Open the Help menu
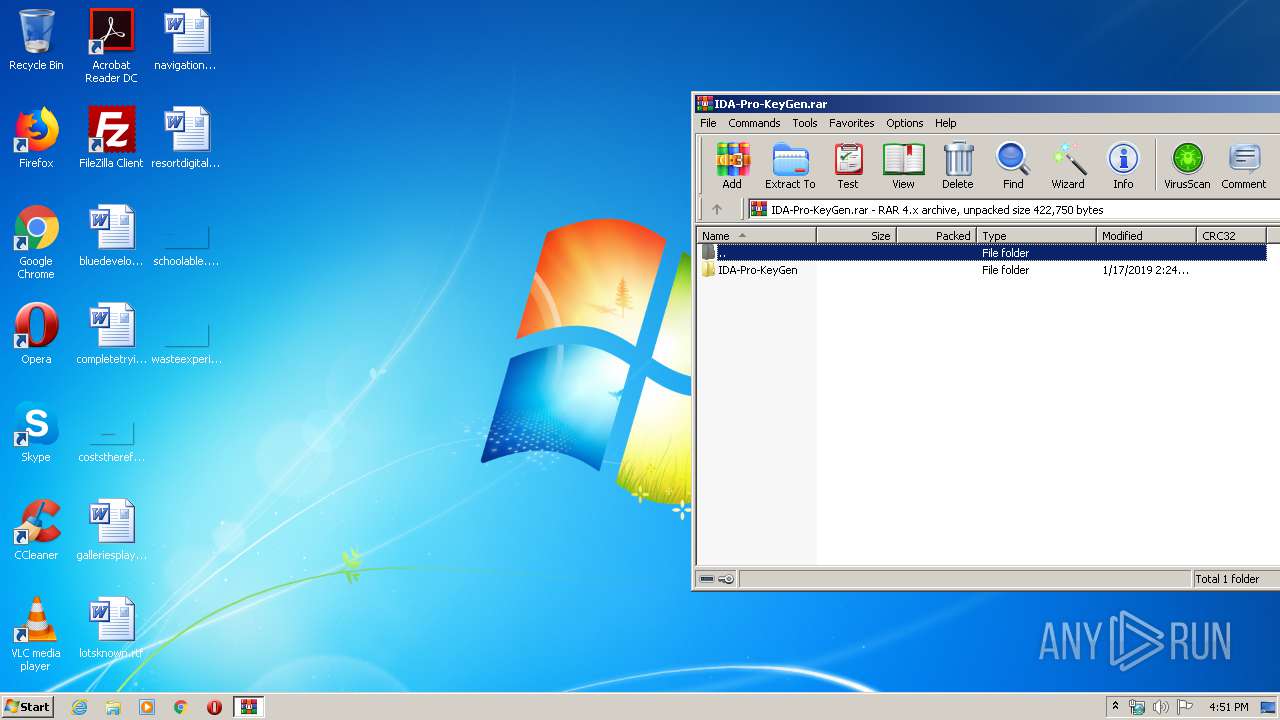1280x720 pixels. (x=946, y=123)
